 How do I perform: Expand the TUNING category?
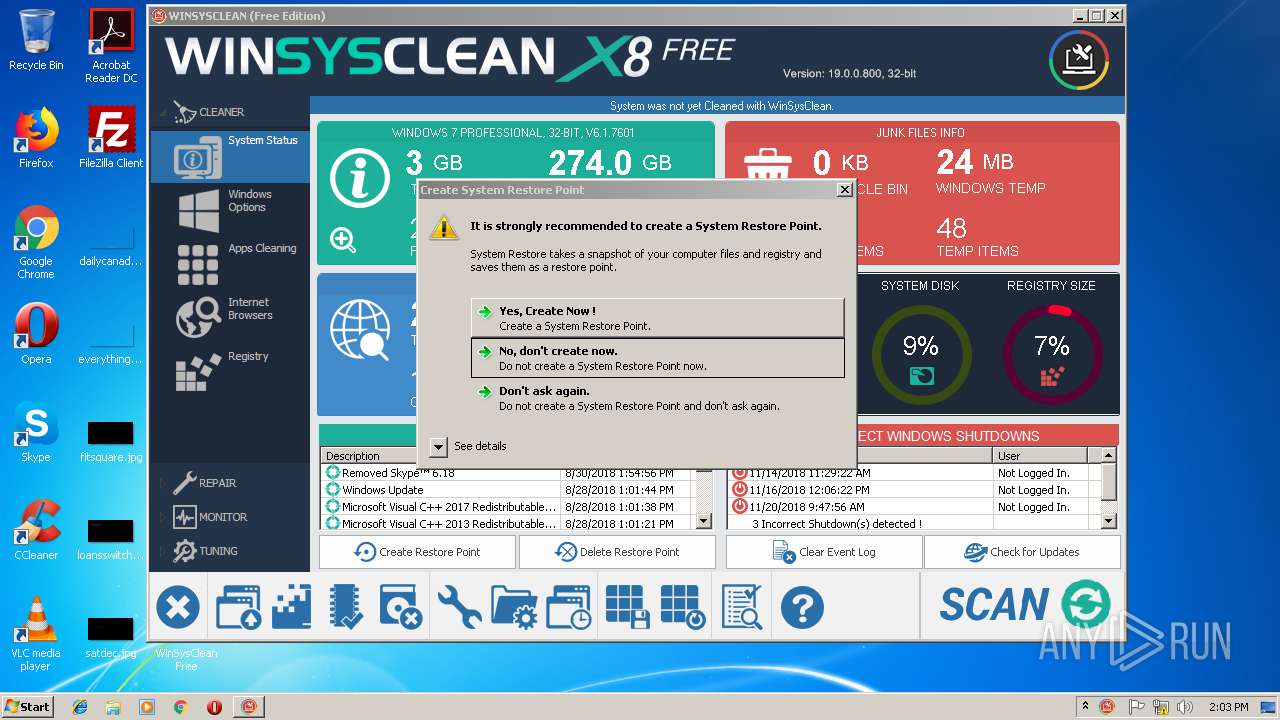pyautogui.click(x=165, y=551)
